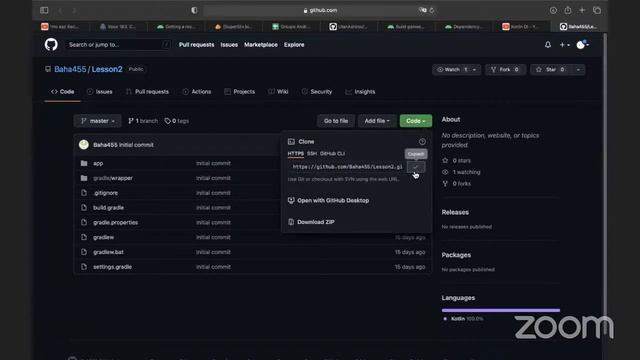Open the Lesson2 repository link
Screen dimensions: 640x360
107,69
